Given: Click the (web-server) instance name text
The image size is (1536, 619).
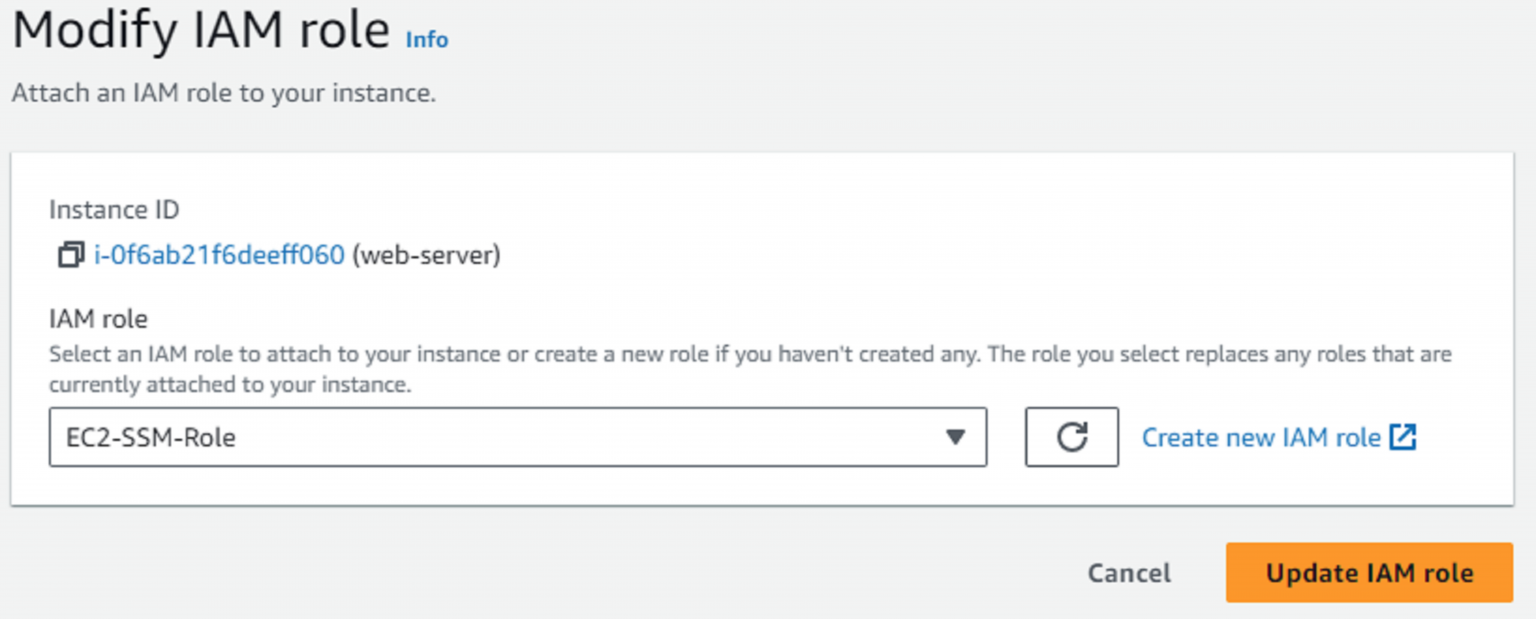Looking at the screenshot, I should 426,256.
